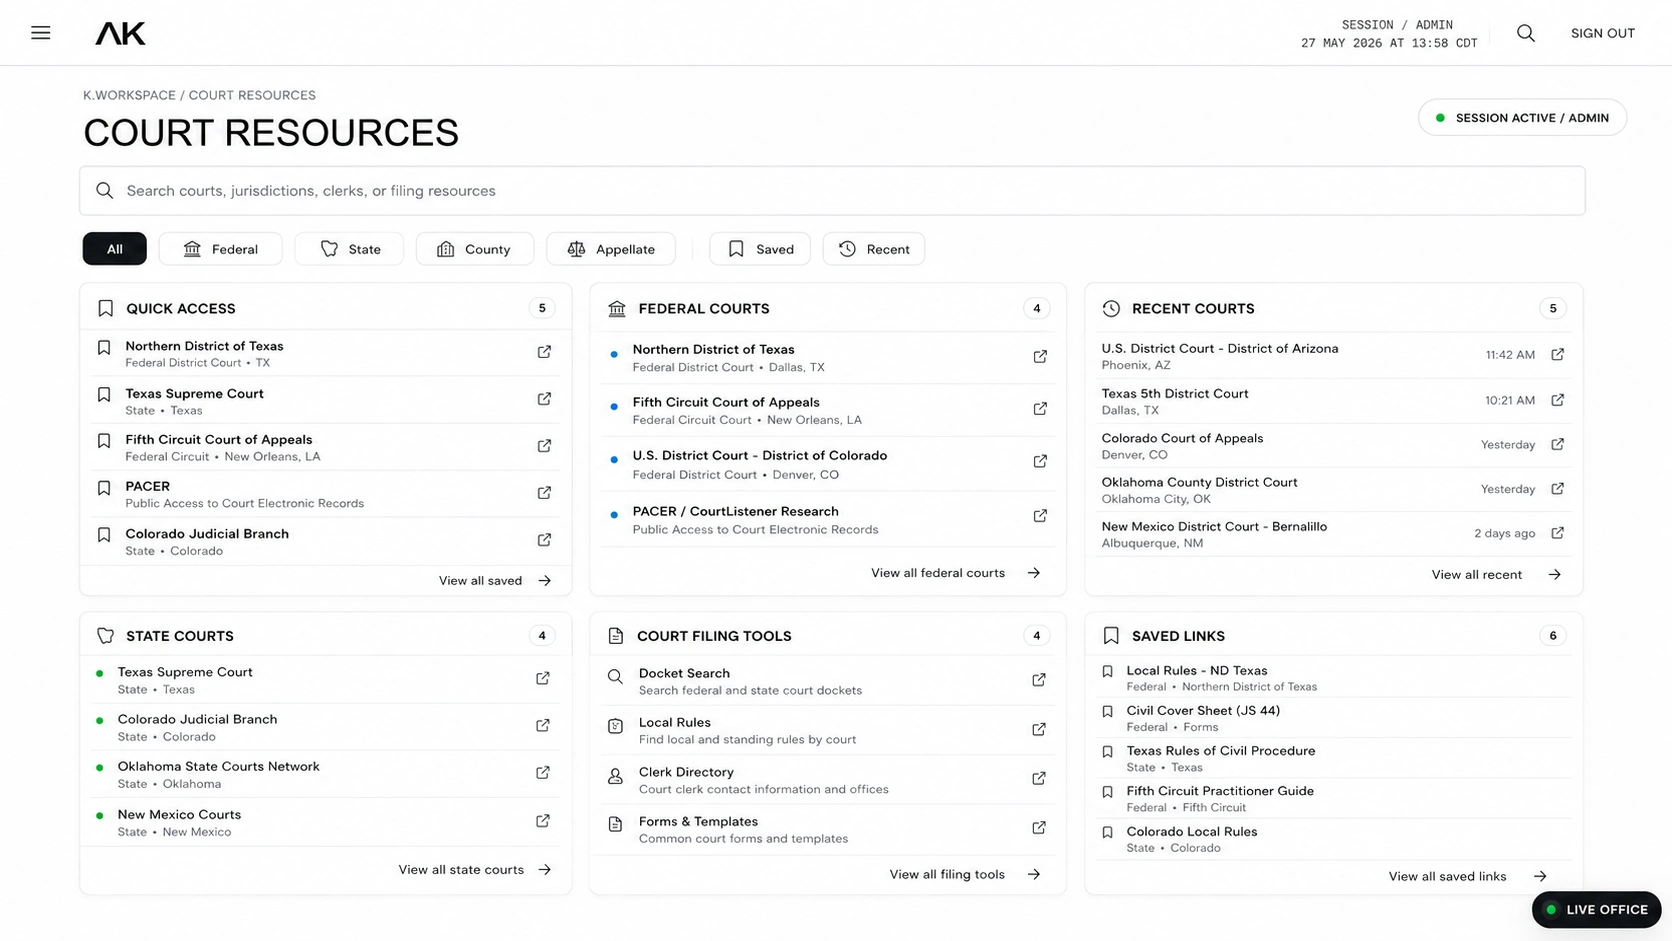Click Session Active / Admin status pill
Viewport: 1672px width, 941px height.
click(x=1522, y=118)
